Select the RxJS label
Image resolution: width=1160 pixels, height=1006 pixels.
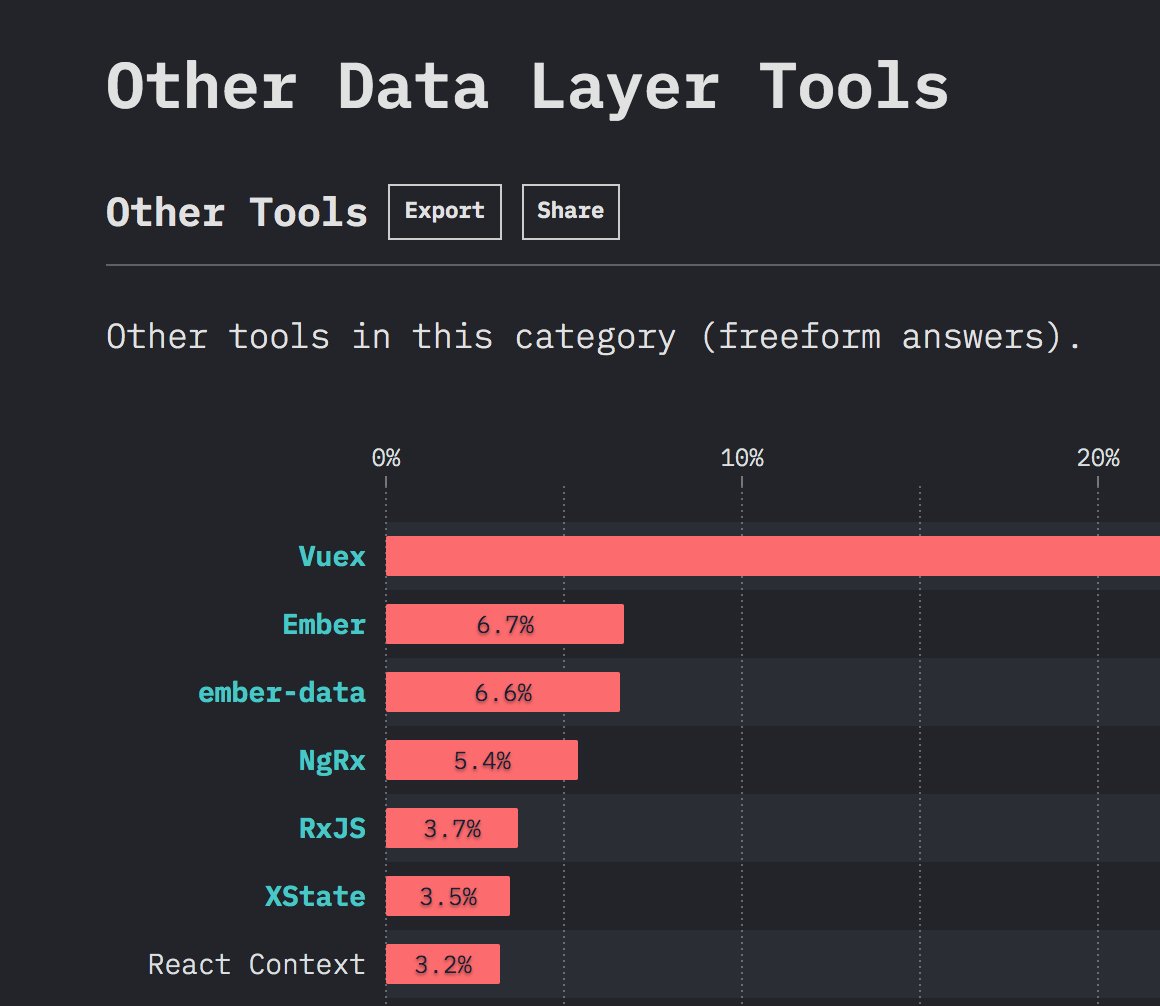334,828
